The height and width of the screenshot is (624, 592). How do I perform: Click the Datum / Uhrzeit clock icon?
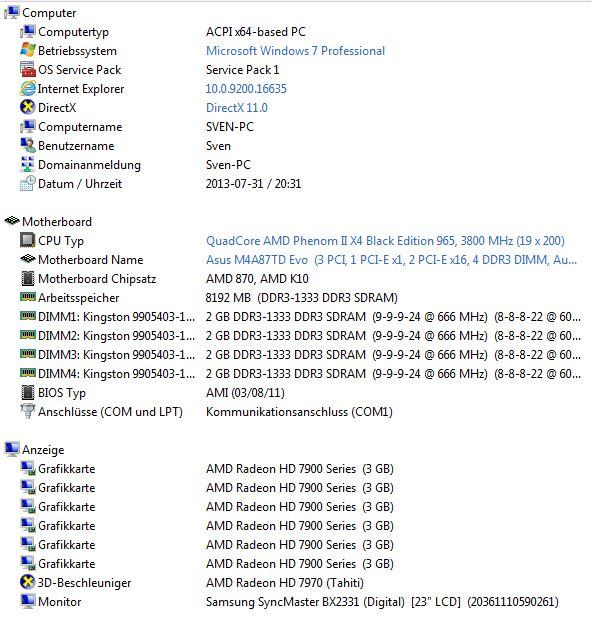coord(27,183)
